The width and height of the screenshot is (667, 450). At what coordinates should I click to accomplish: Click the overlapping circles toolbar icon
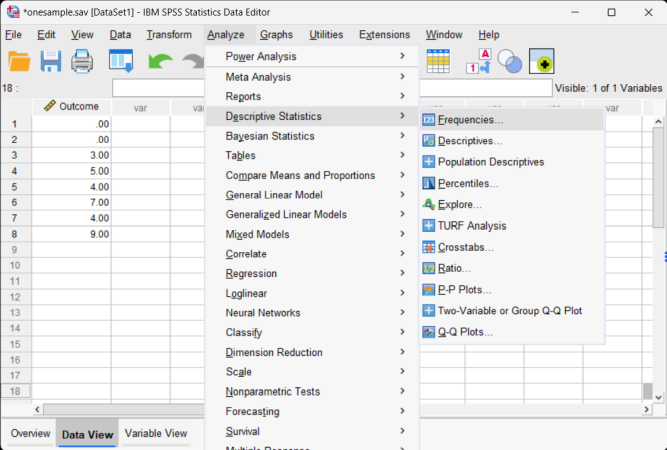click(510, 61)
